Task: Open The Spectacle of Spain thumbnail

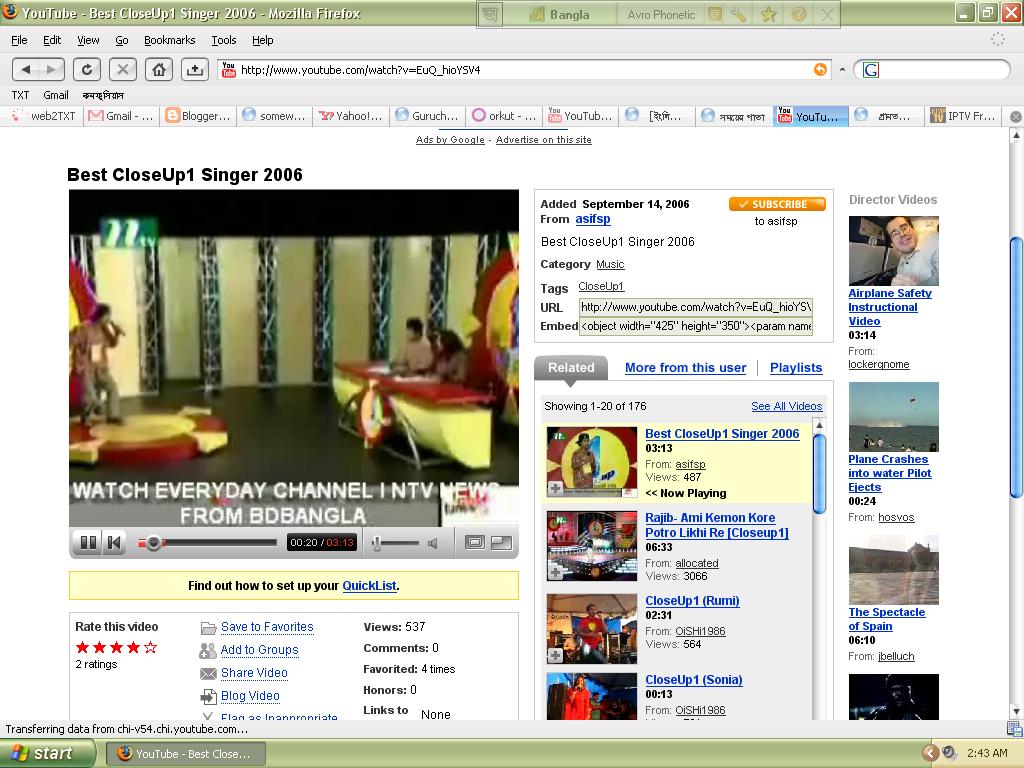Action: click(893, 569)
